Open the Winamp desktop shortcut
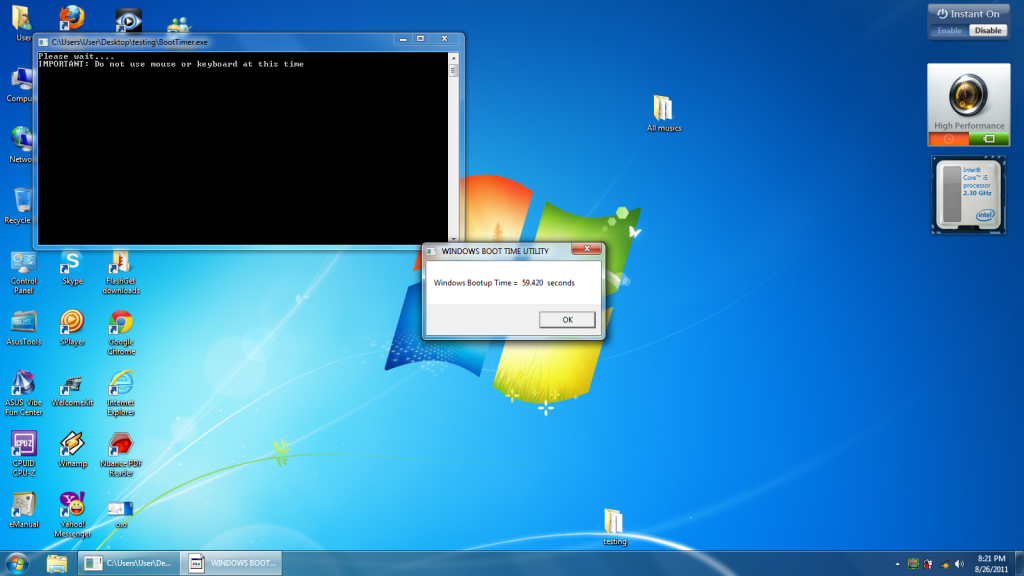Screen dimensions: 1024x576 point(72,444)
